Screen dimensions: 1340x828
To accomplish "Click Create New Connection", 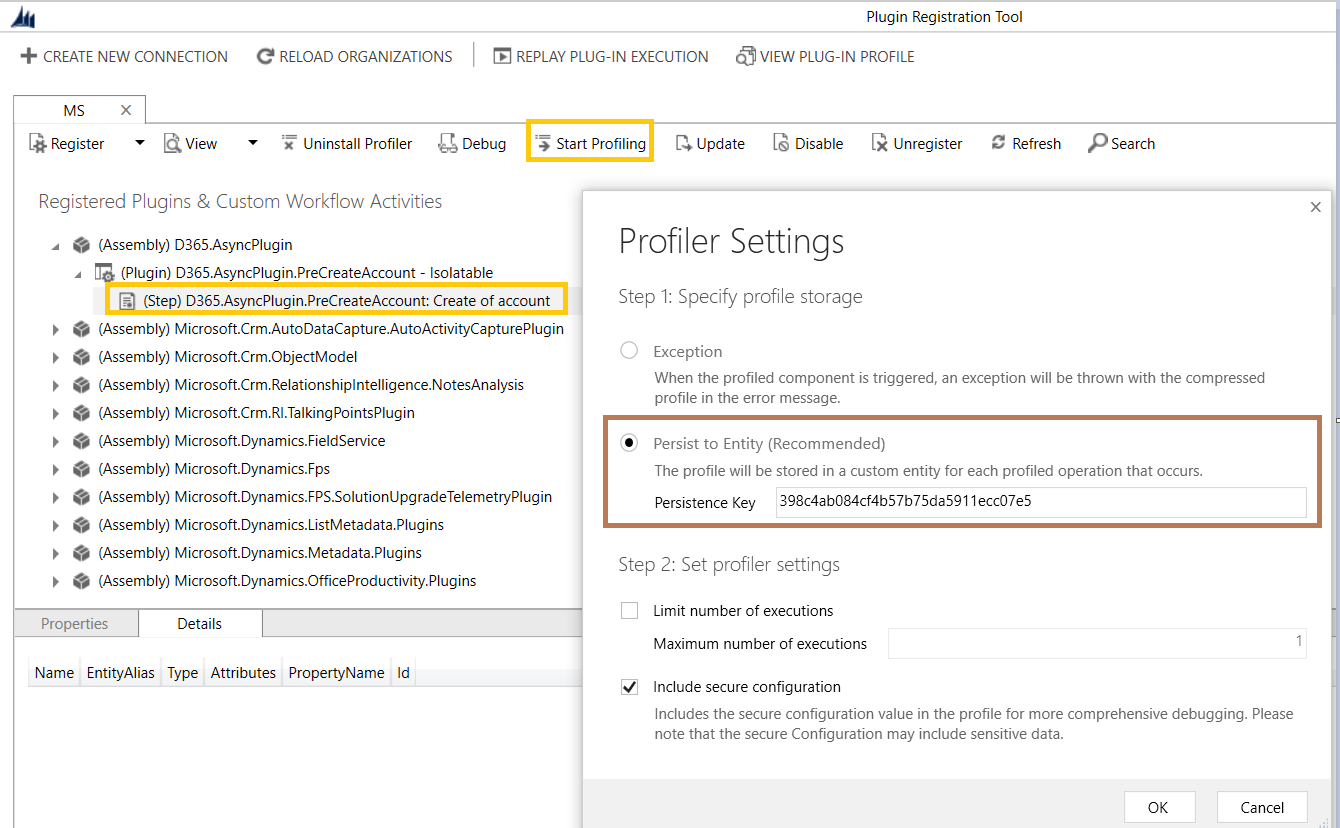I will (123, 56).
